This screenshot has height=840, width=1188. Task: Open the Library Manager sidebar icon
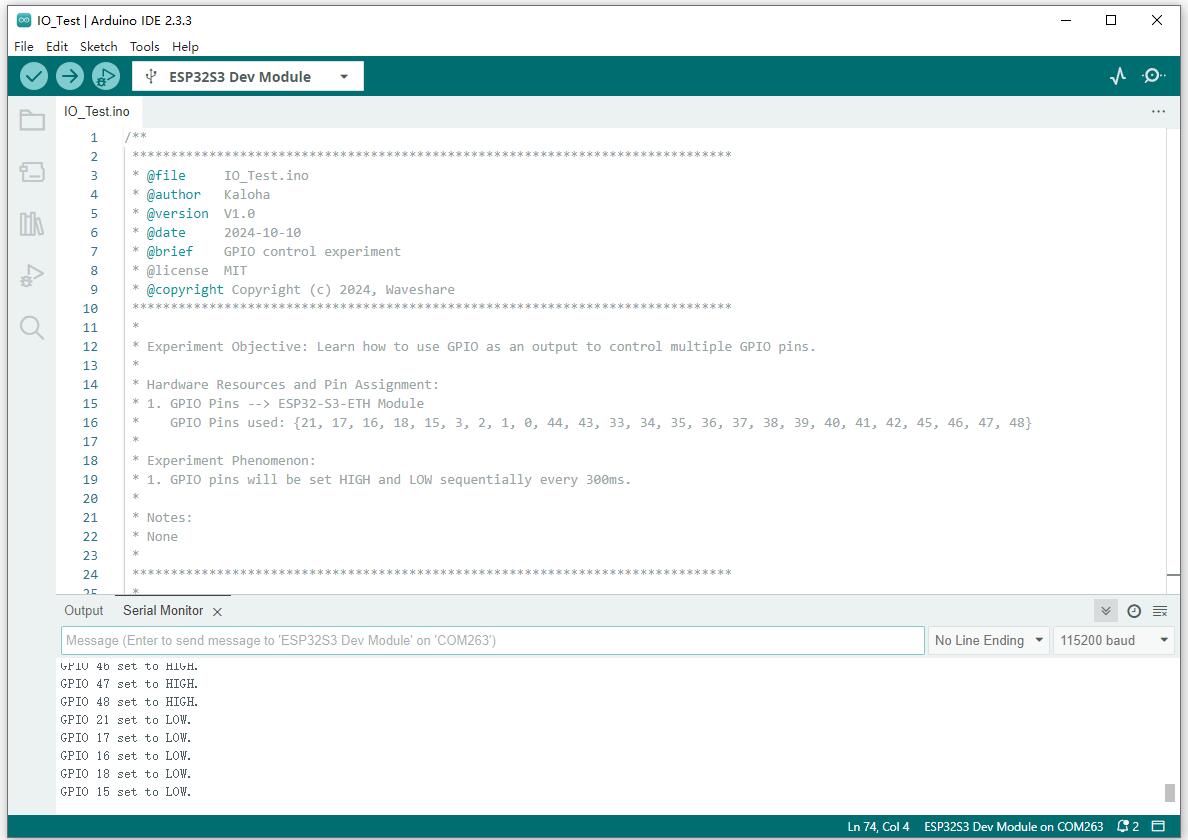32,223
